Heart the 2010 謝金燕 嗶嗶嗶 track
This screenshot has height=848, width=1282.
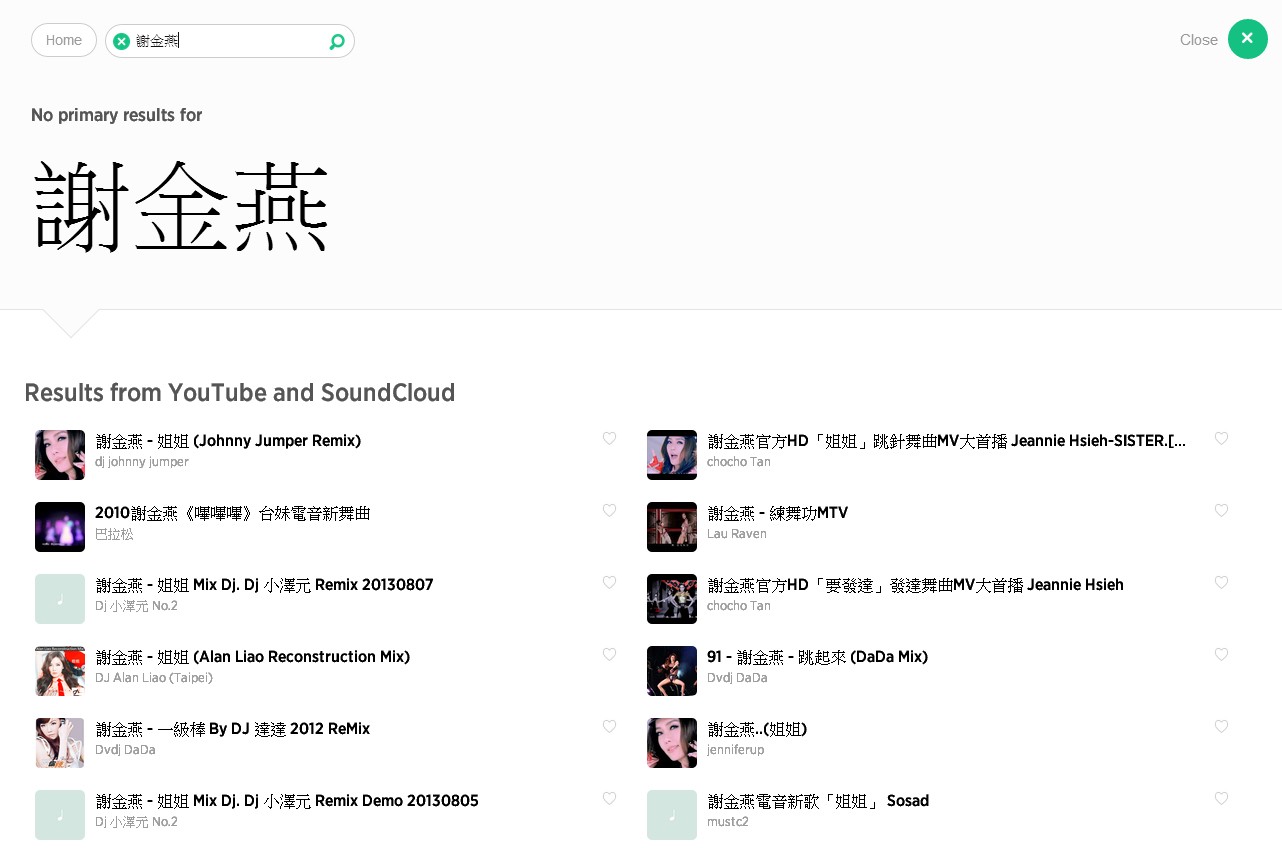pyautogui.click(x=609, y=511)
